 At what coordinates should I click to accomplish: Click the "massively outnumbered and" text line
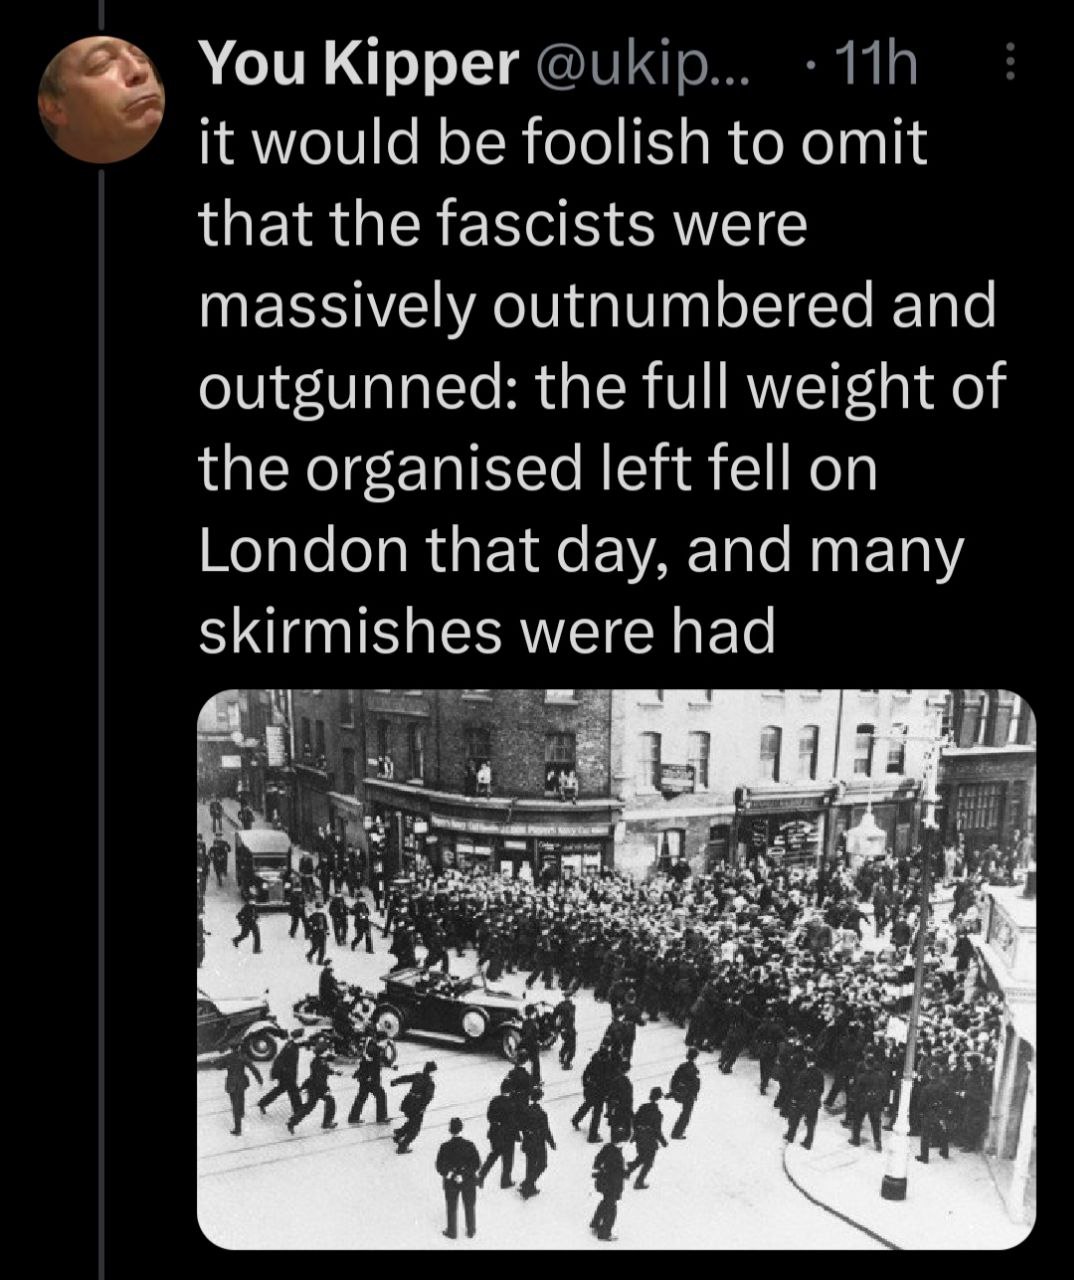598,307
